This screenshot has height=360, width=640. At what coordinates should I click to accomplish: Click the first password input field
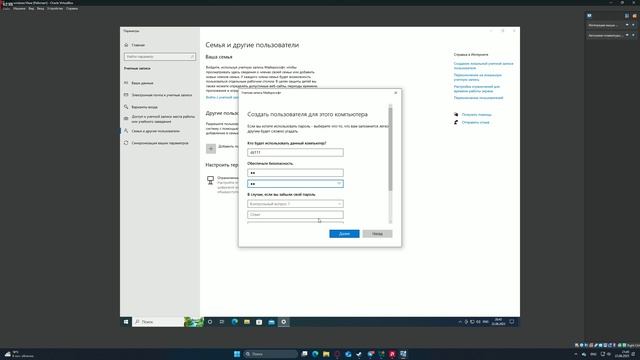tap(295, 173)
